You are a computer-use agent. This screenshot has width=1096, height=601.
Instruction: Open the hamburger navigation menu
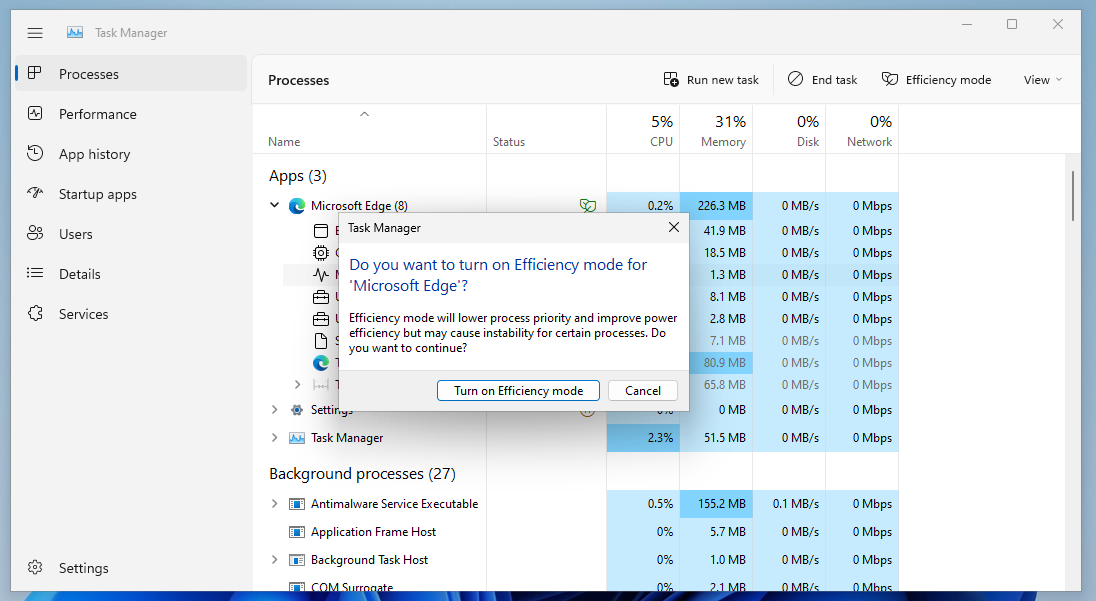[x=35, y=33]
